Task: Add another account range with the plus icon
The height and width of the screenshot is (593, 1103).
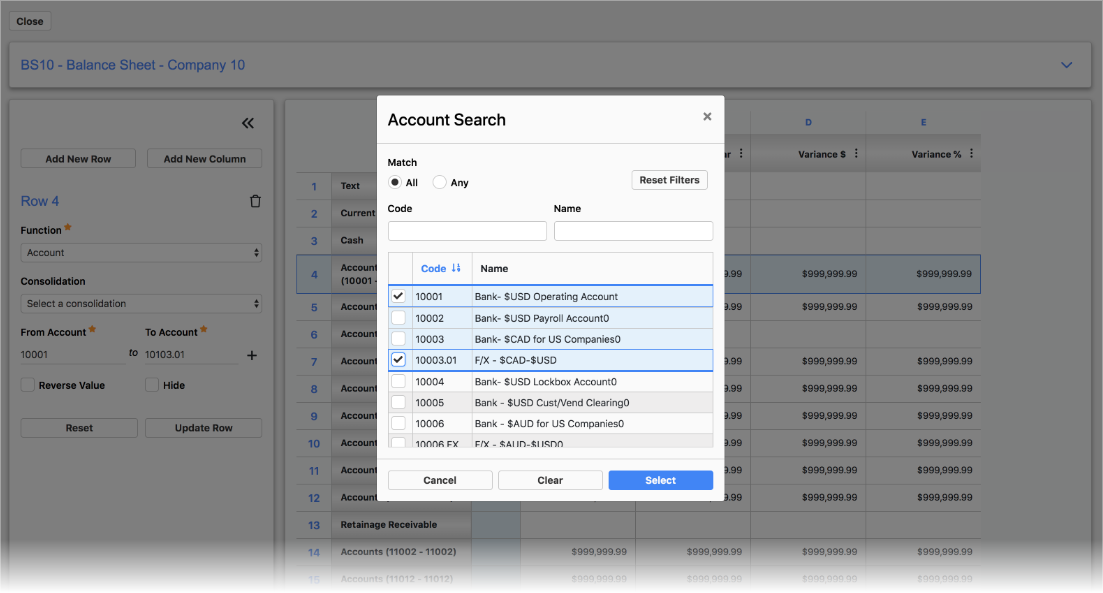Action: click(252, 354)
